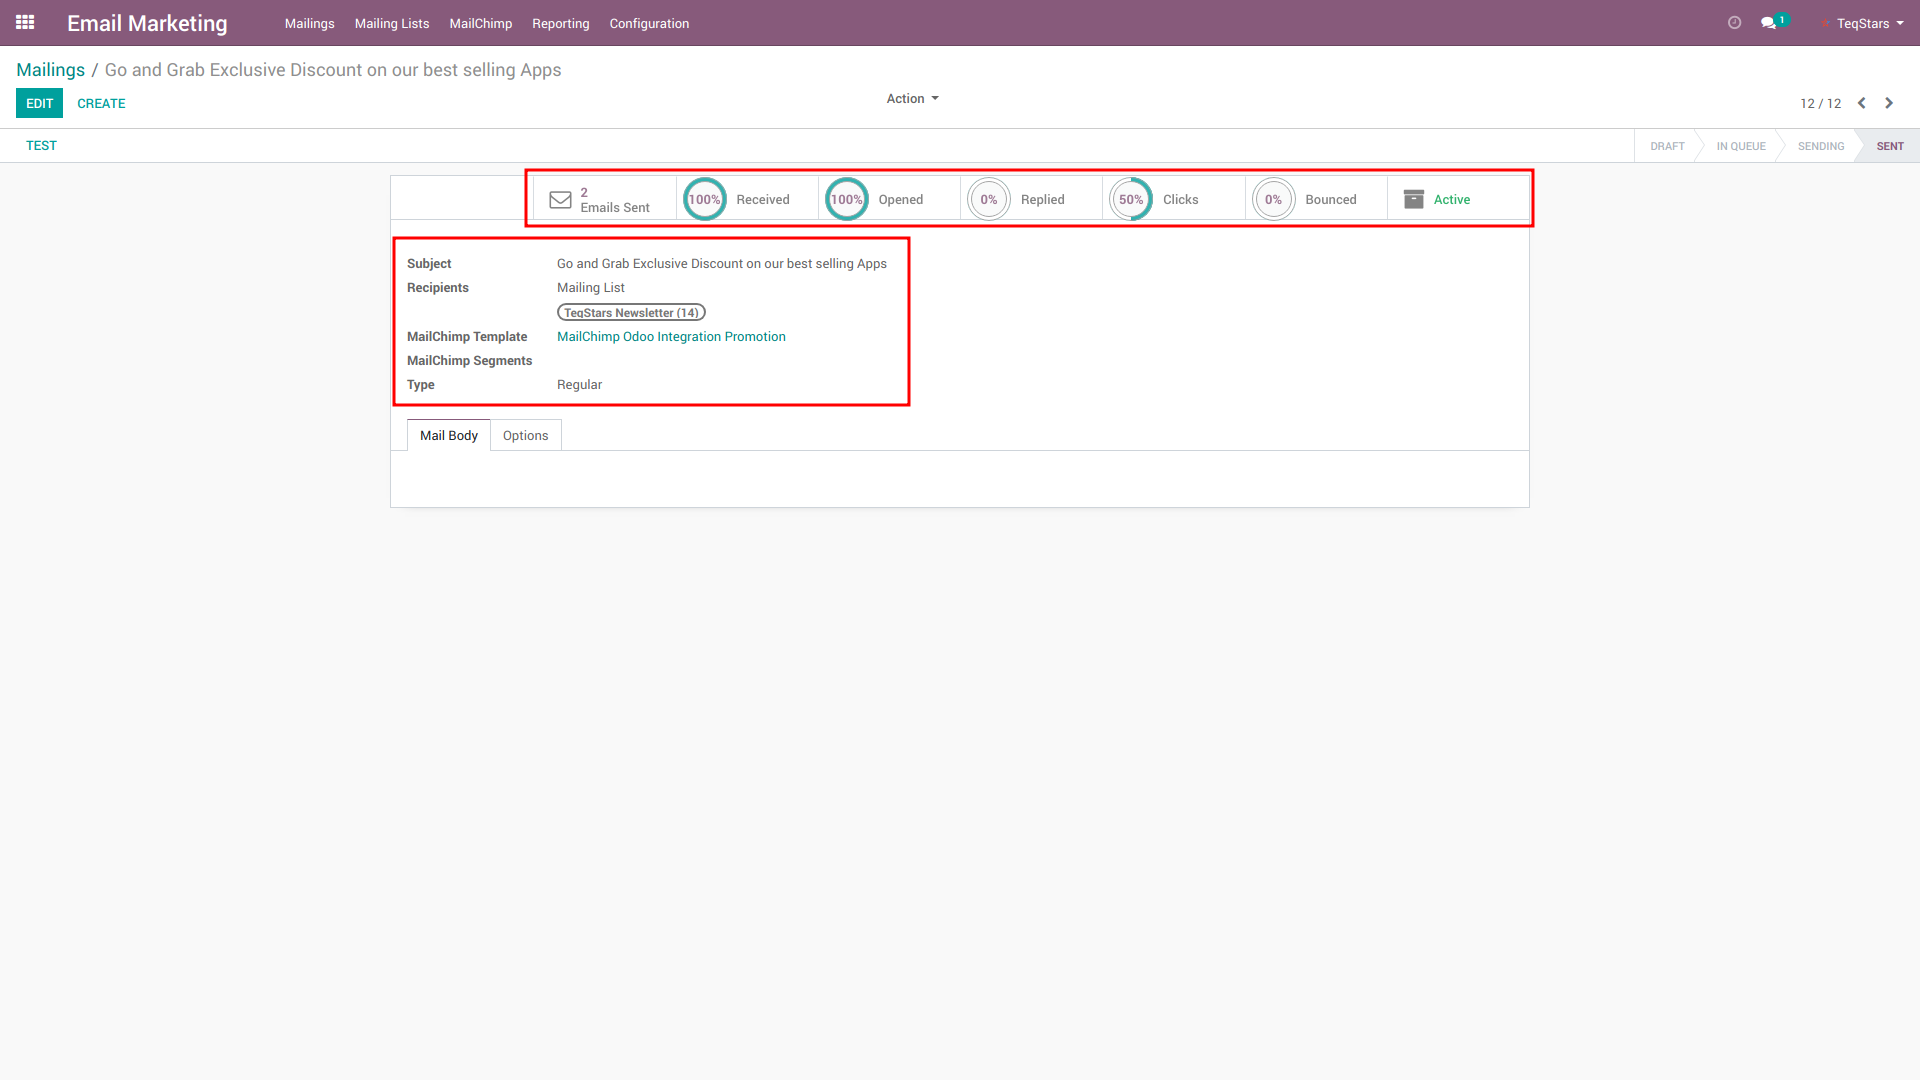Click the 100% Received pie chart

pyautogui.click(x=704, y=200)
